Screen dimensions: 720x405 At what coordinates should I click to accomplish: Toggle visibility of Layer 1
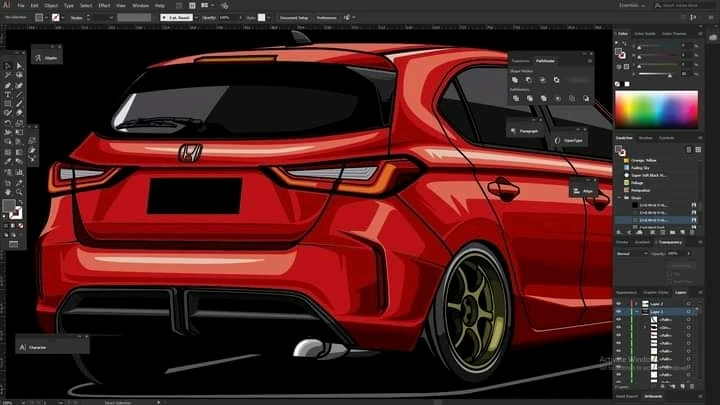click(618, 311)
